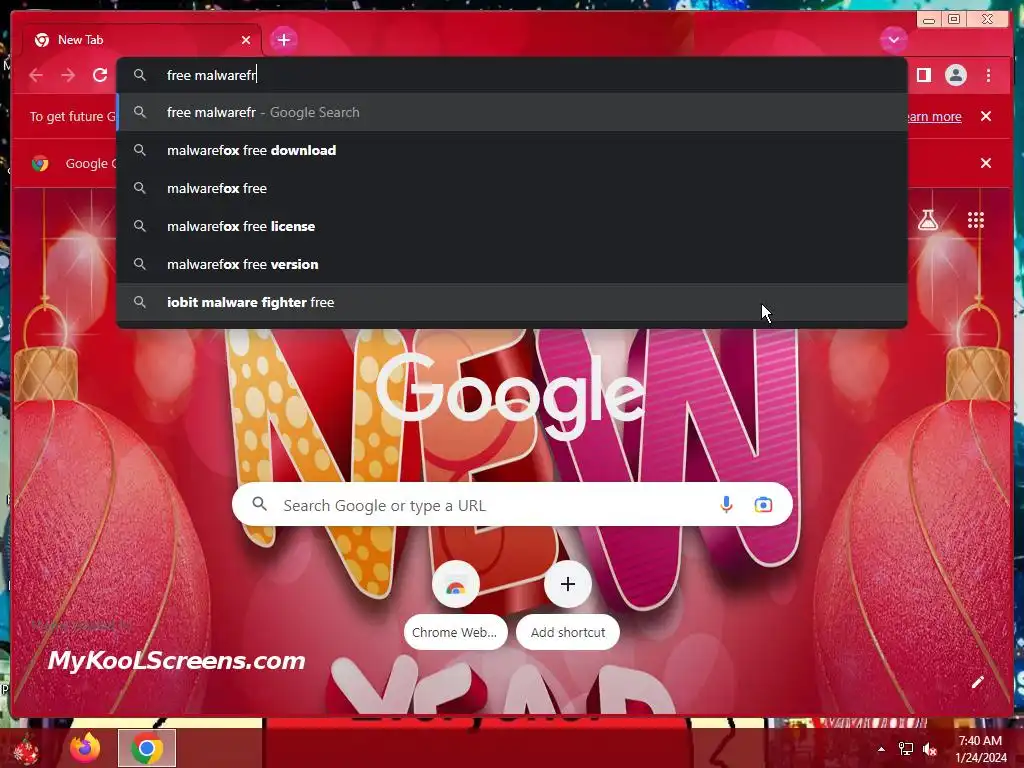1024x768 pixels.
Task: Click search magnifier in Google search box
Action: [260, 504]
